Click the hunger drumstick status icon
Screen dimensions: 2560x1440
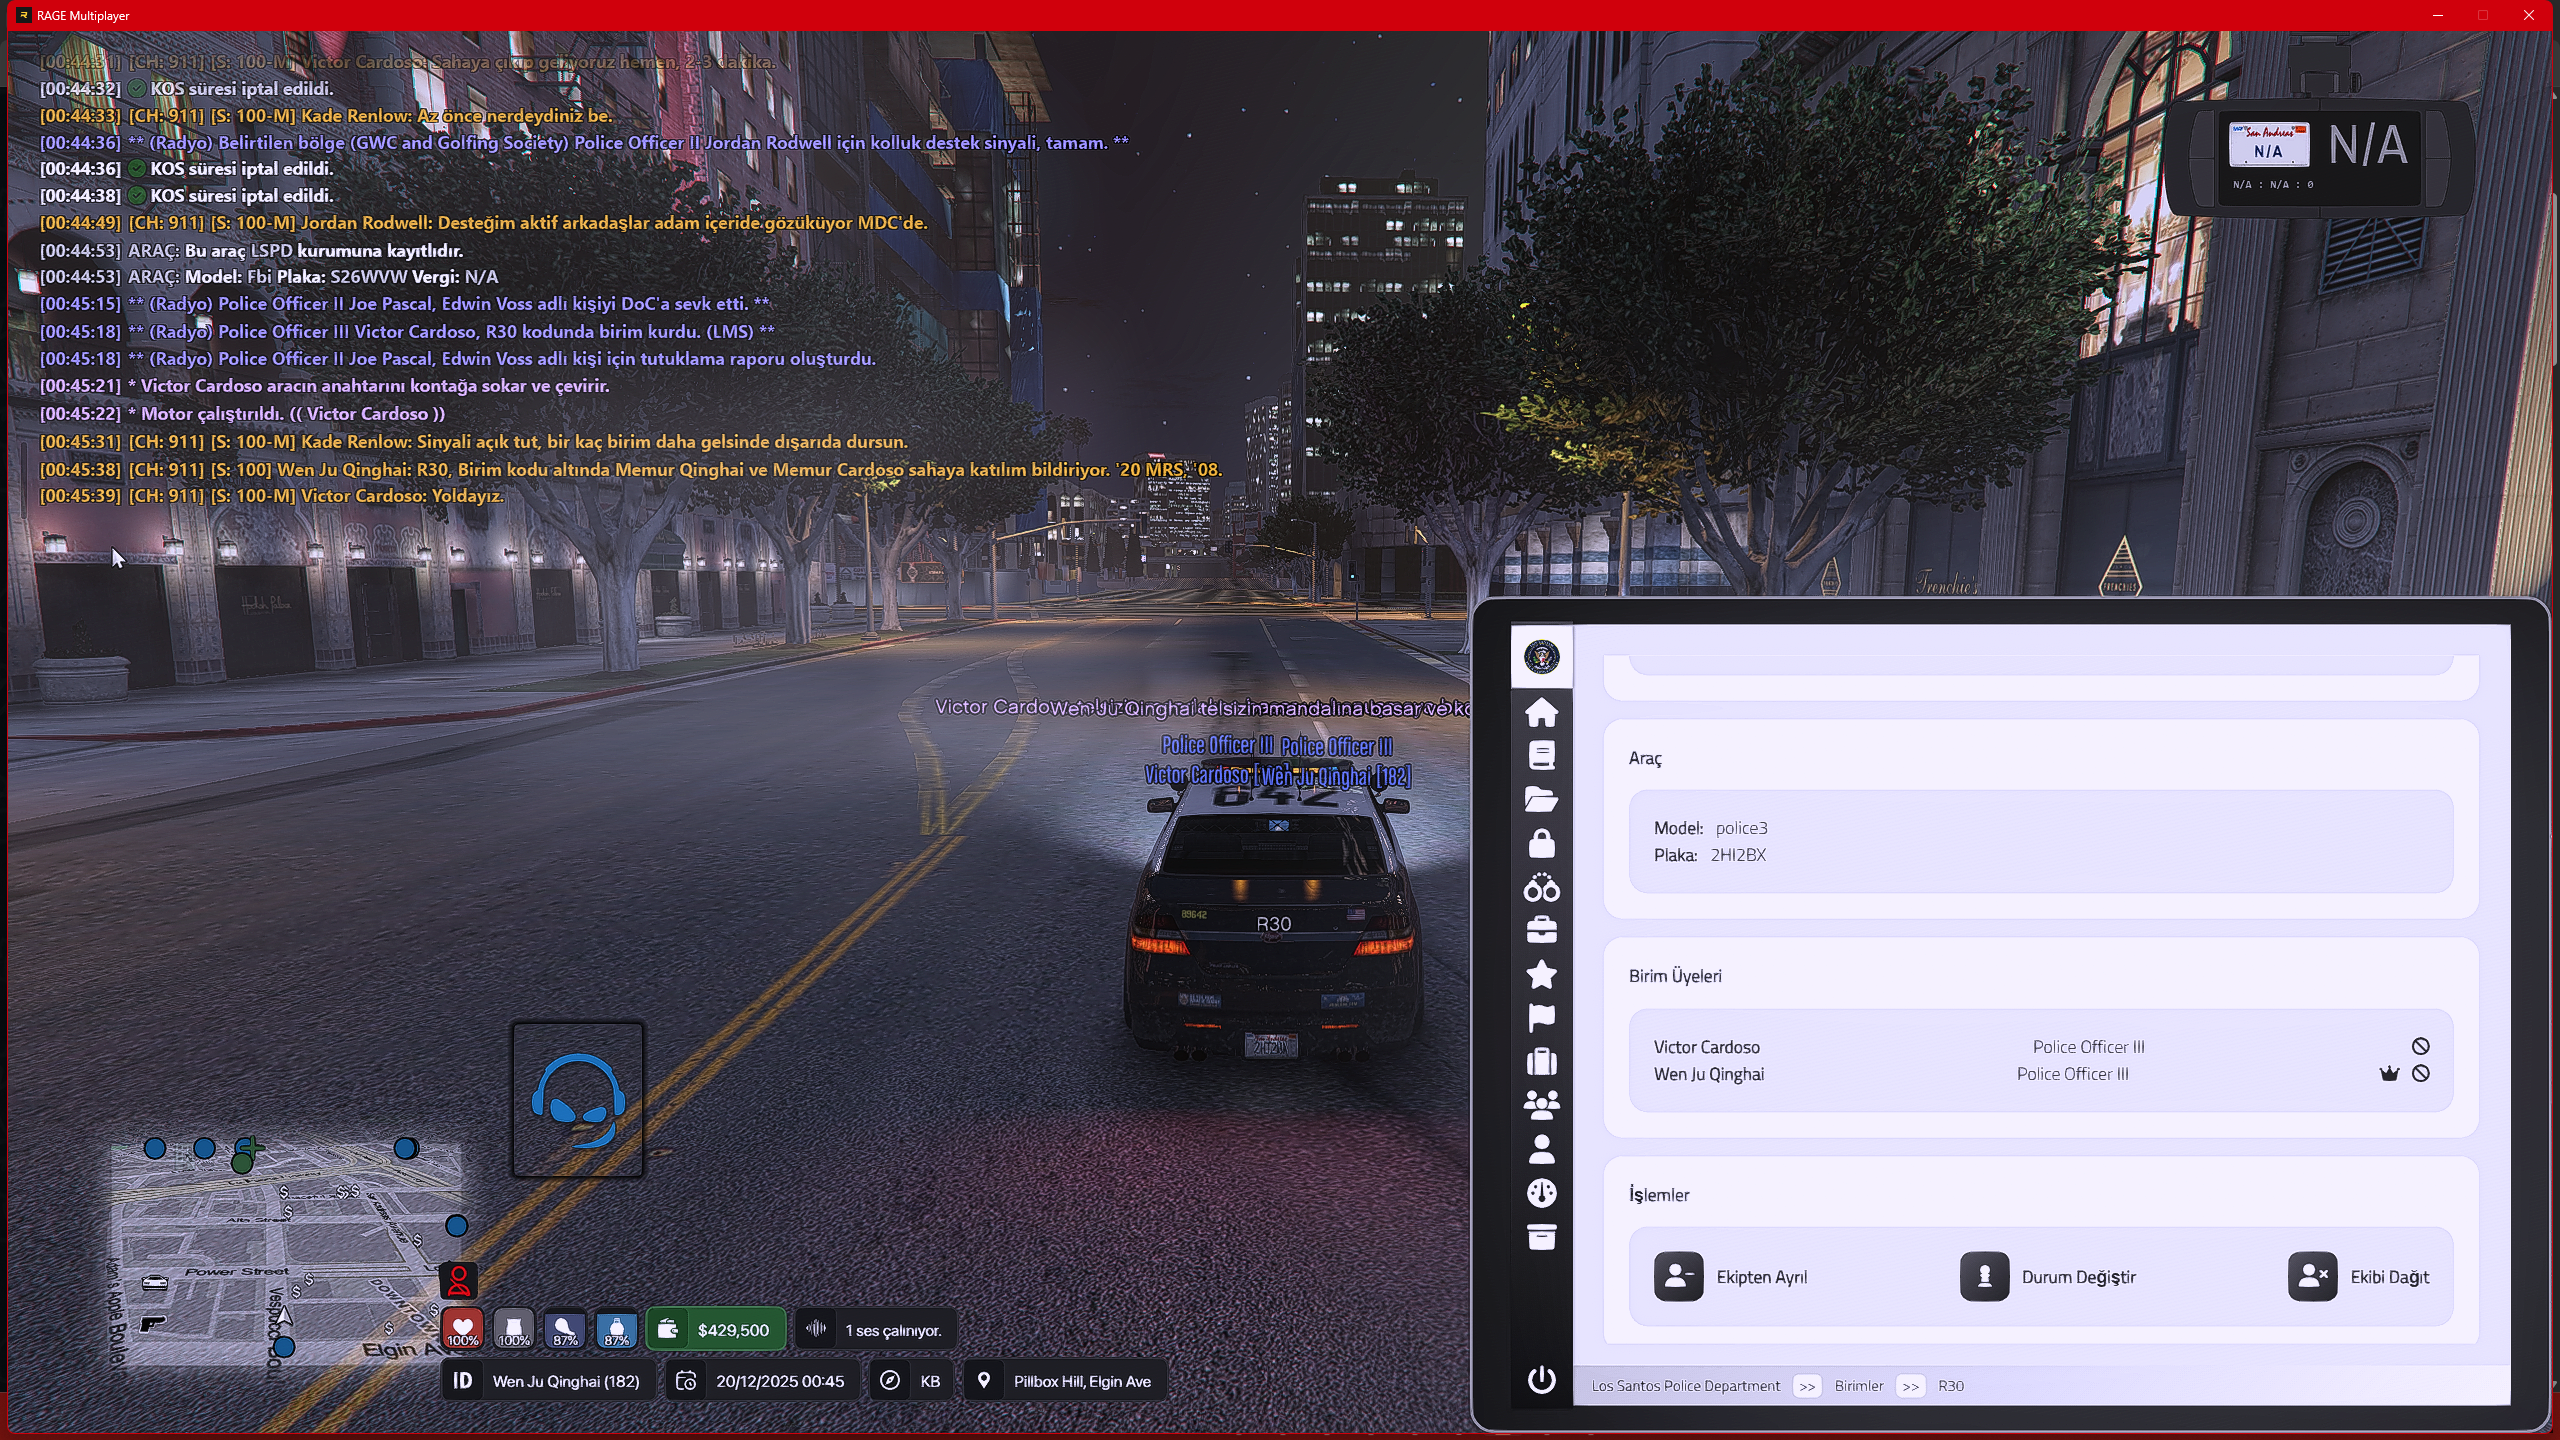coord(565,1329)
